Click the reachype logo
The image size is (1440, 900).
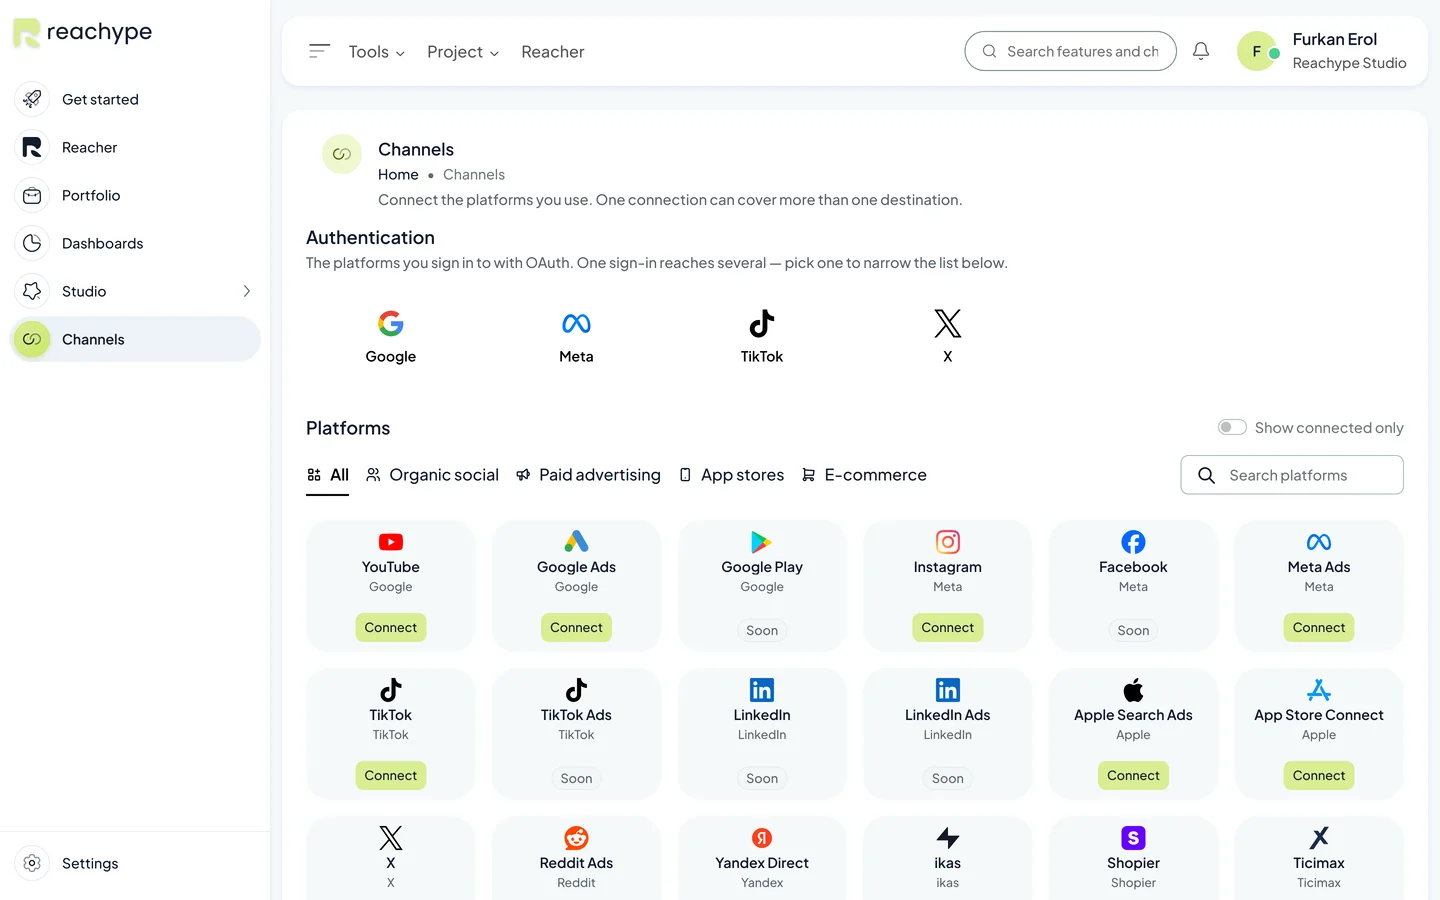point(82,32)
